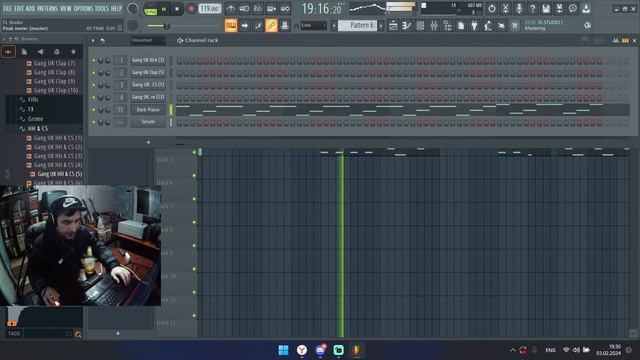This screenshot has height=360, width=640.
Task: Open the HELP menu
Action: click(117, 9)
